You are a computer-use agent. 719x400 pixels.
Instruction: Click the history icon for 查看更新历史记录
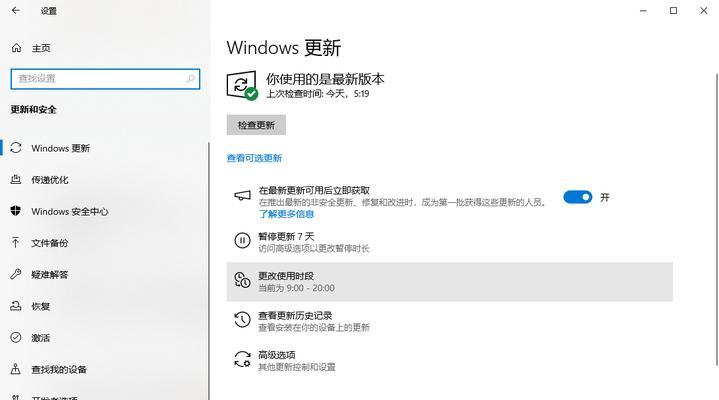(x=242, y=320)
